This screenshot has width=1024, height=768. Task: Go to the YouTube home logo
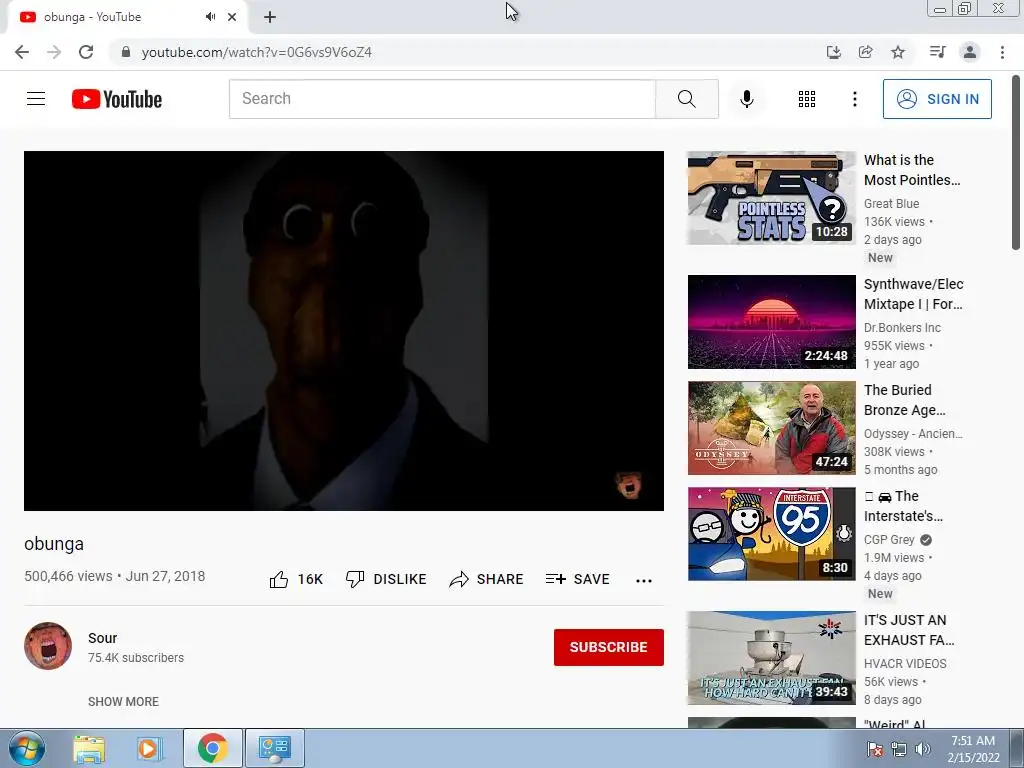pyautogui.click(x=117, y=99)
